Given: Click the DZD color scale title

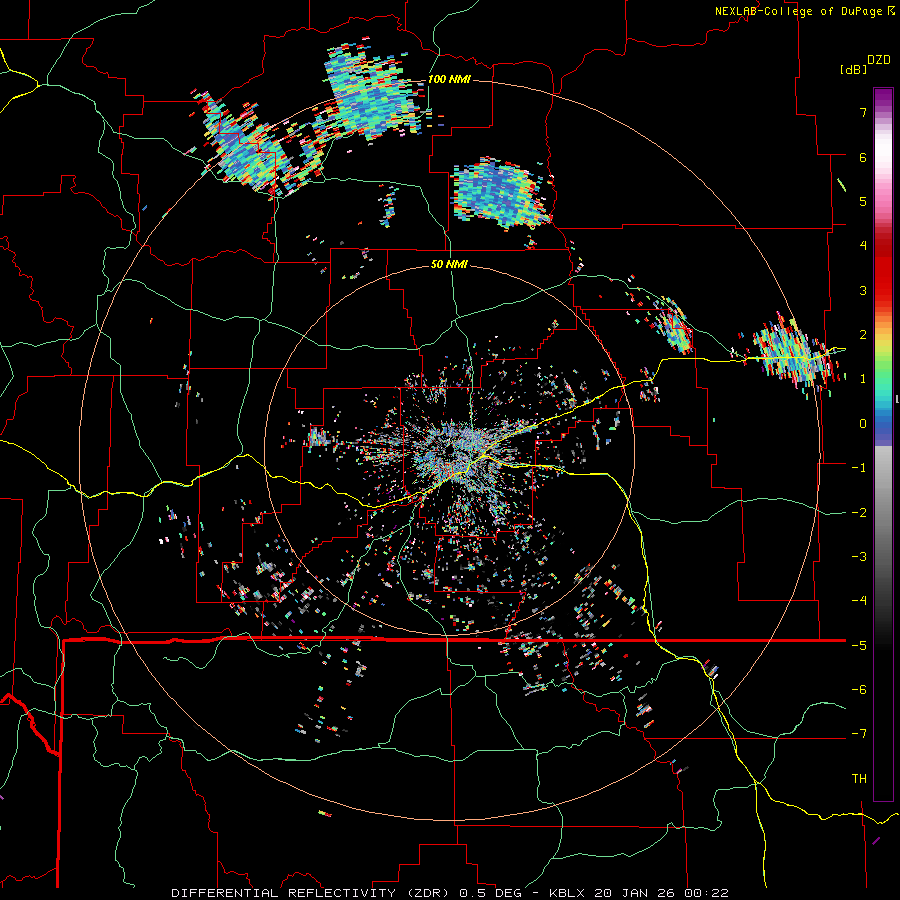Looking at the screenshot, I should (879, 60).
